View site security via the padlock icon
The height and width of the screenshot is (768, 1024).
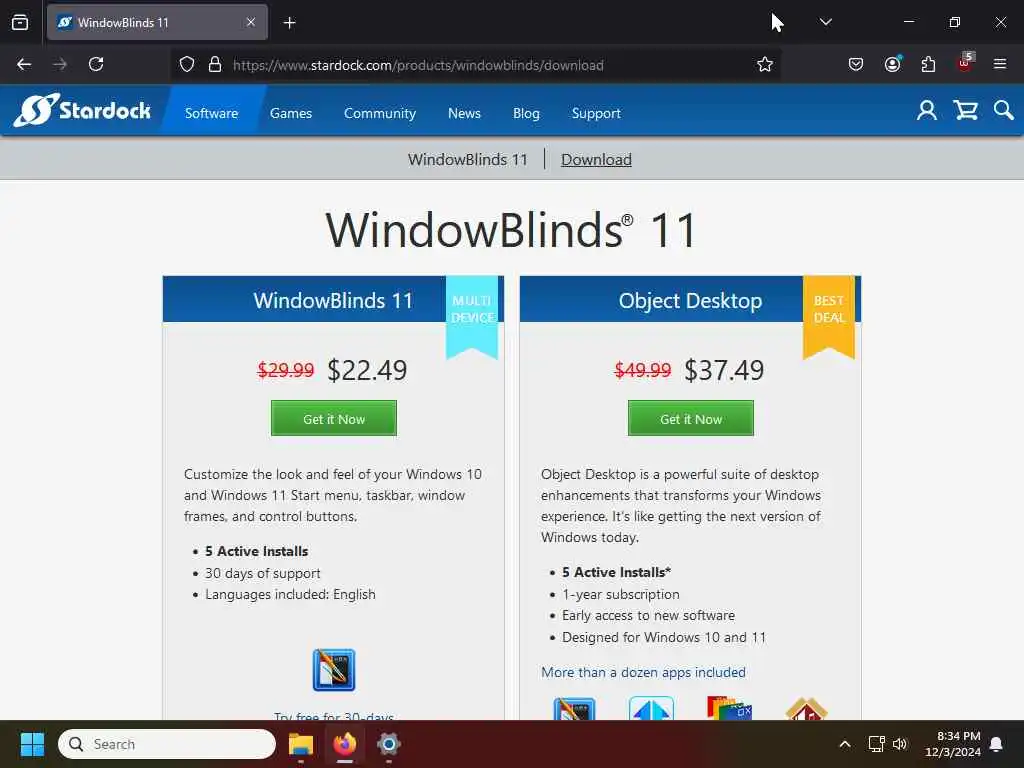point(215,64)
